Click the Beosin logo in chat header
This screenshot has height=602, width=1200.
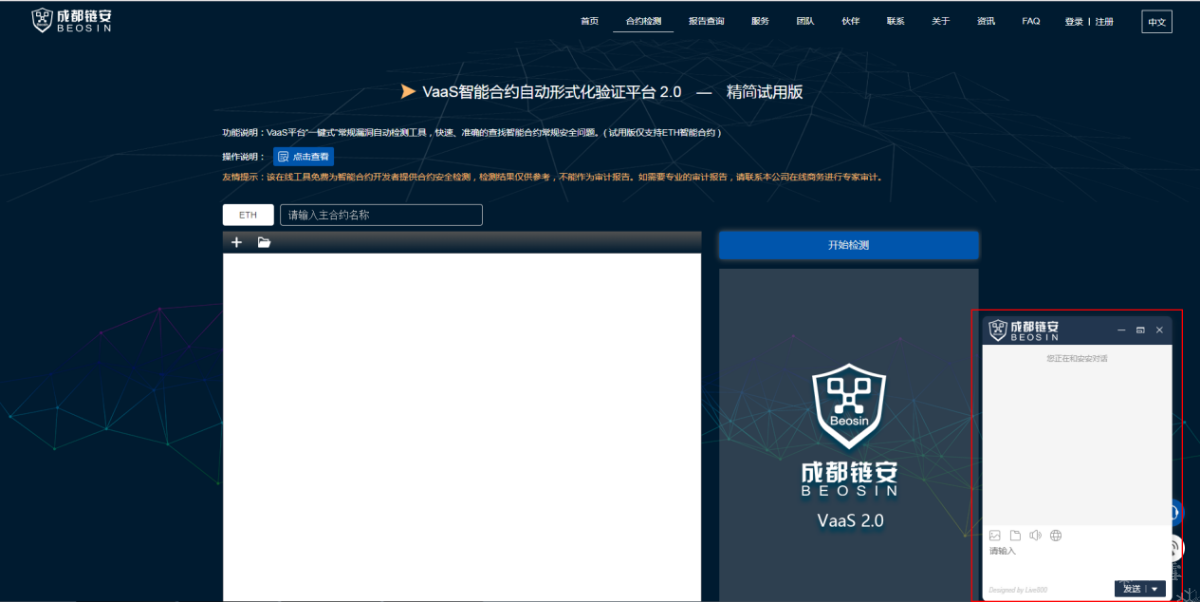[1025, 330]
